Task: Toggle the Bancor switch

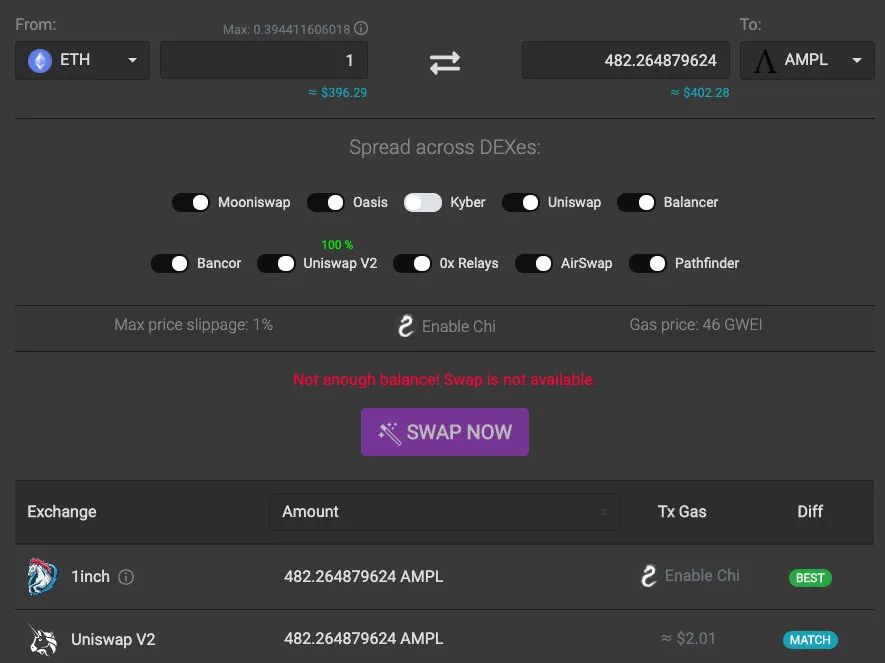Action: pos(170,264)
